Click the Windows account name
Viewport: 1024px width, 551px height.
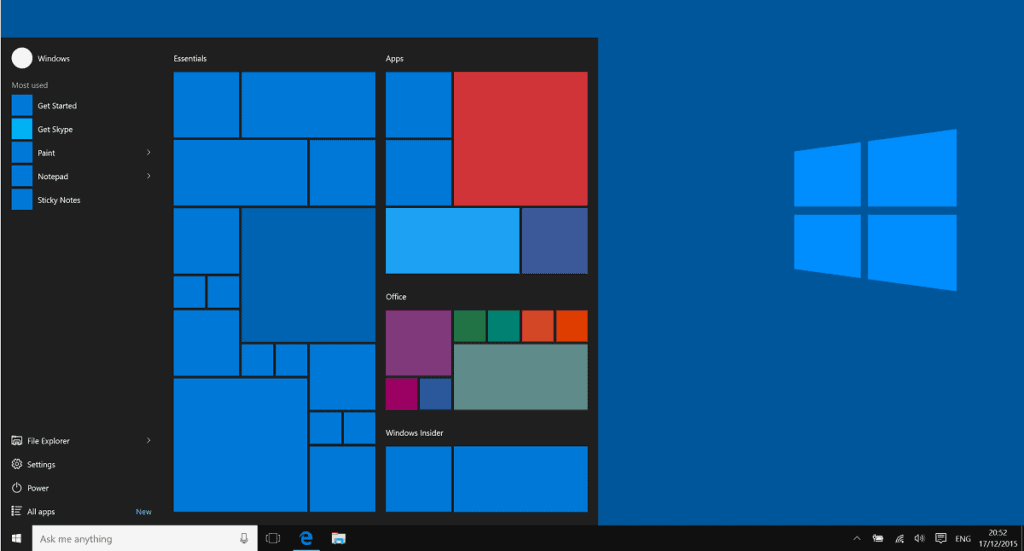(54, 59)
